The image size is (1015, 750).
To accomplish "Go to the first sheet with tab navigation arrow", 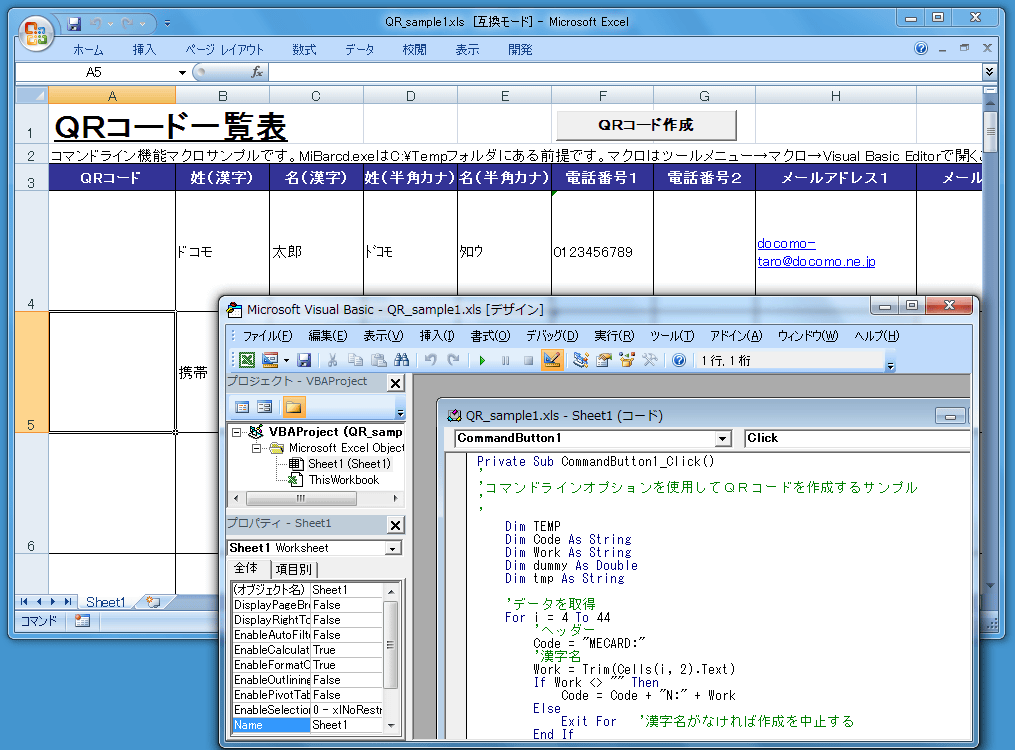I will tap(24, 602).
